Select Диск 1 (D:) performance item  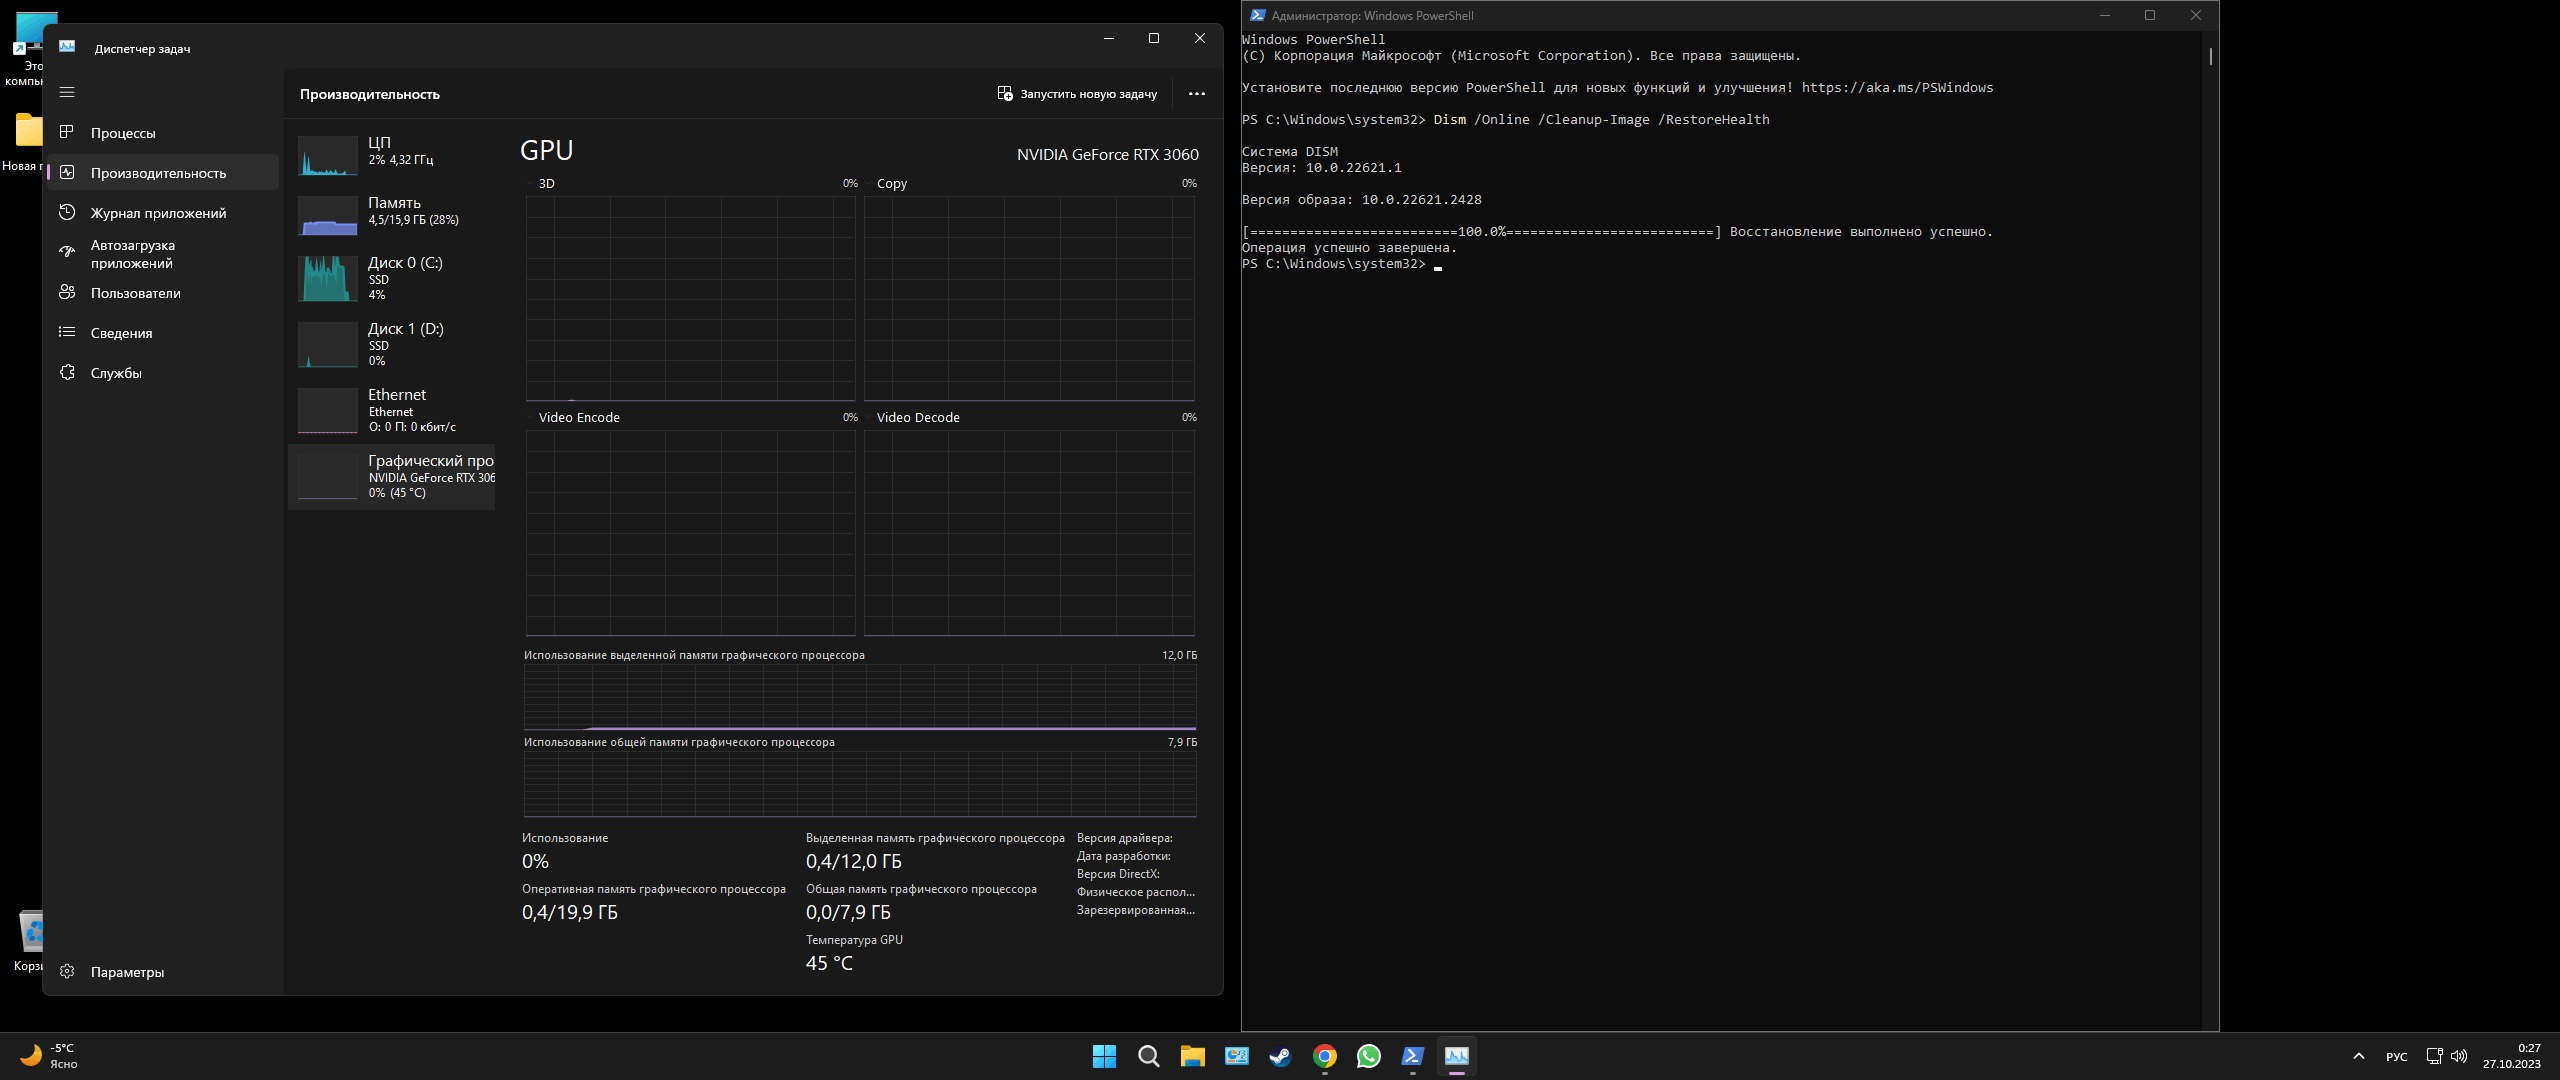coord(391,344)
